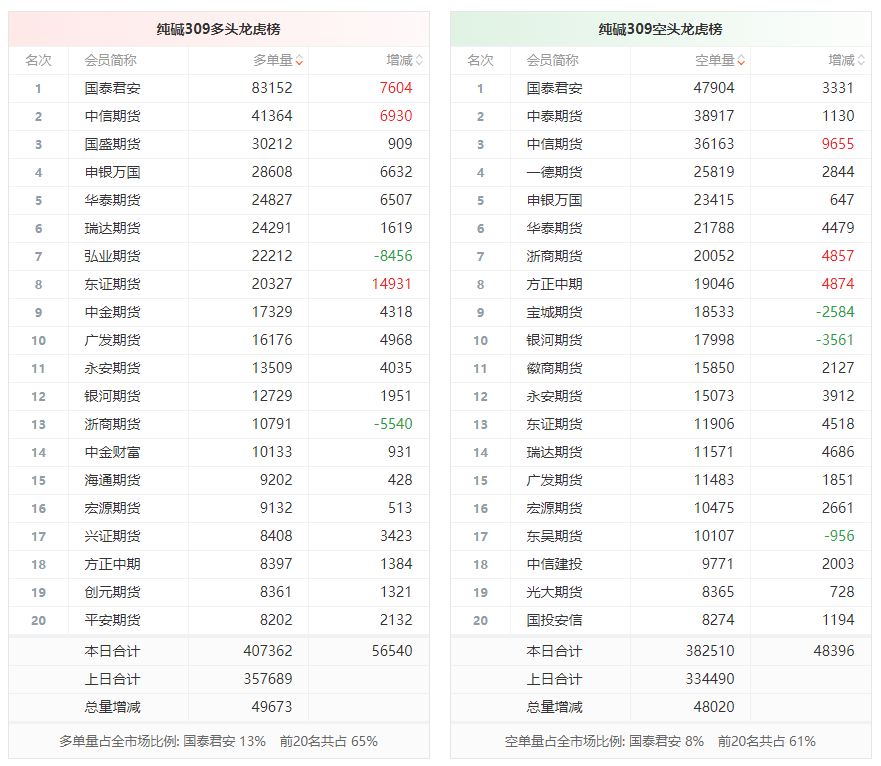This screenshot has height=766, width=881.
Task: Click 一德期货 member name
Action: pyautogui.click(x=554, y=172)
